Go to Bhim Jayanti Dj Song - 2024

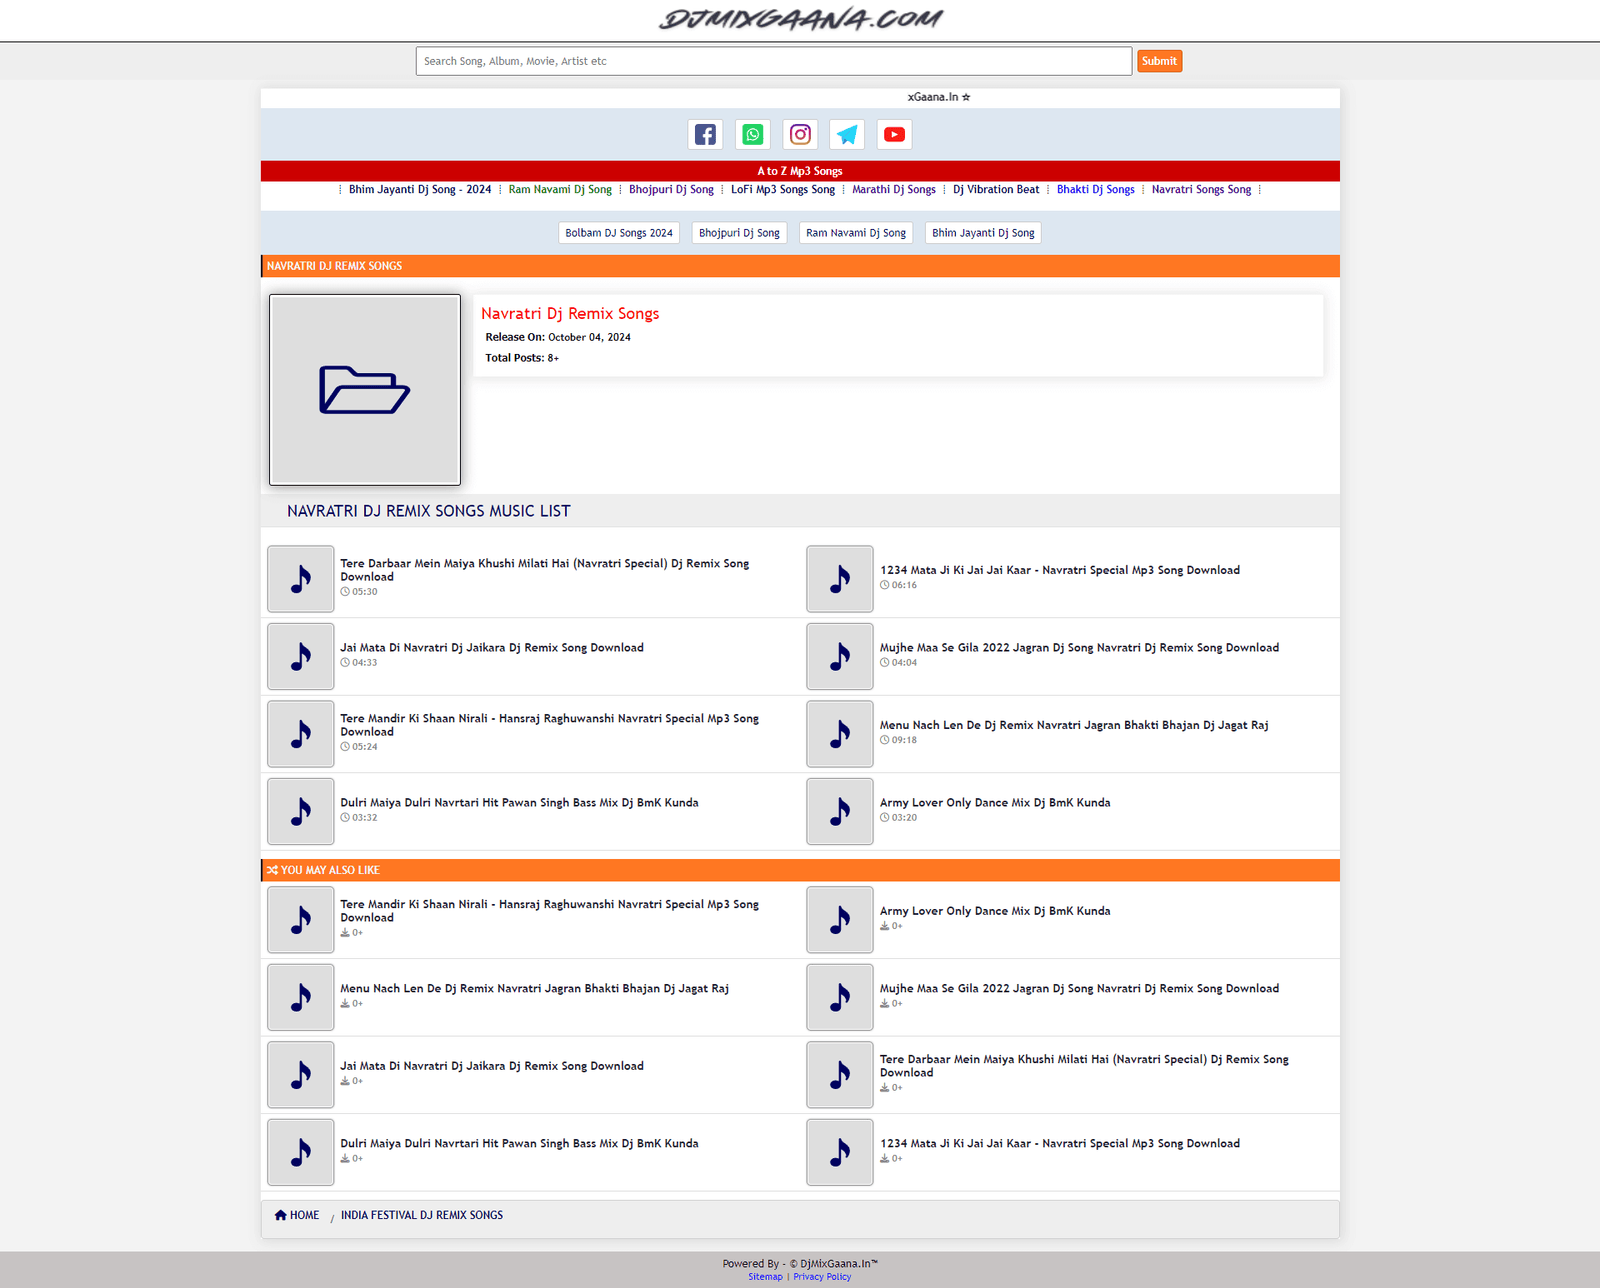(420, 189)
